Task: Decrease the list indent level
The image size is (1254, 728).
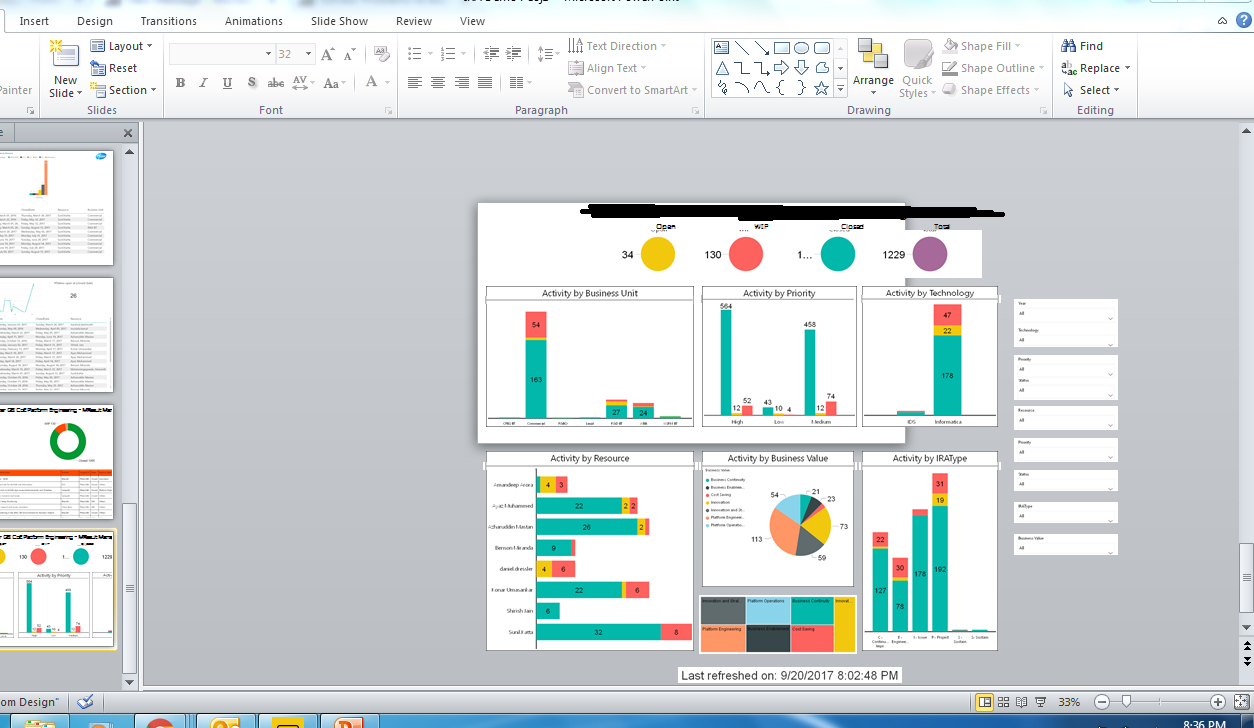Action: (x=490, y=53)
